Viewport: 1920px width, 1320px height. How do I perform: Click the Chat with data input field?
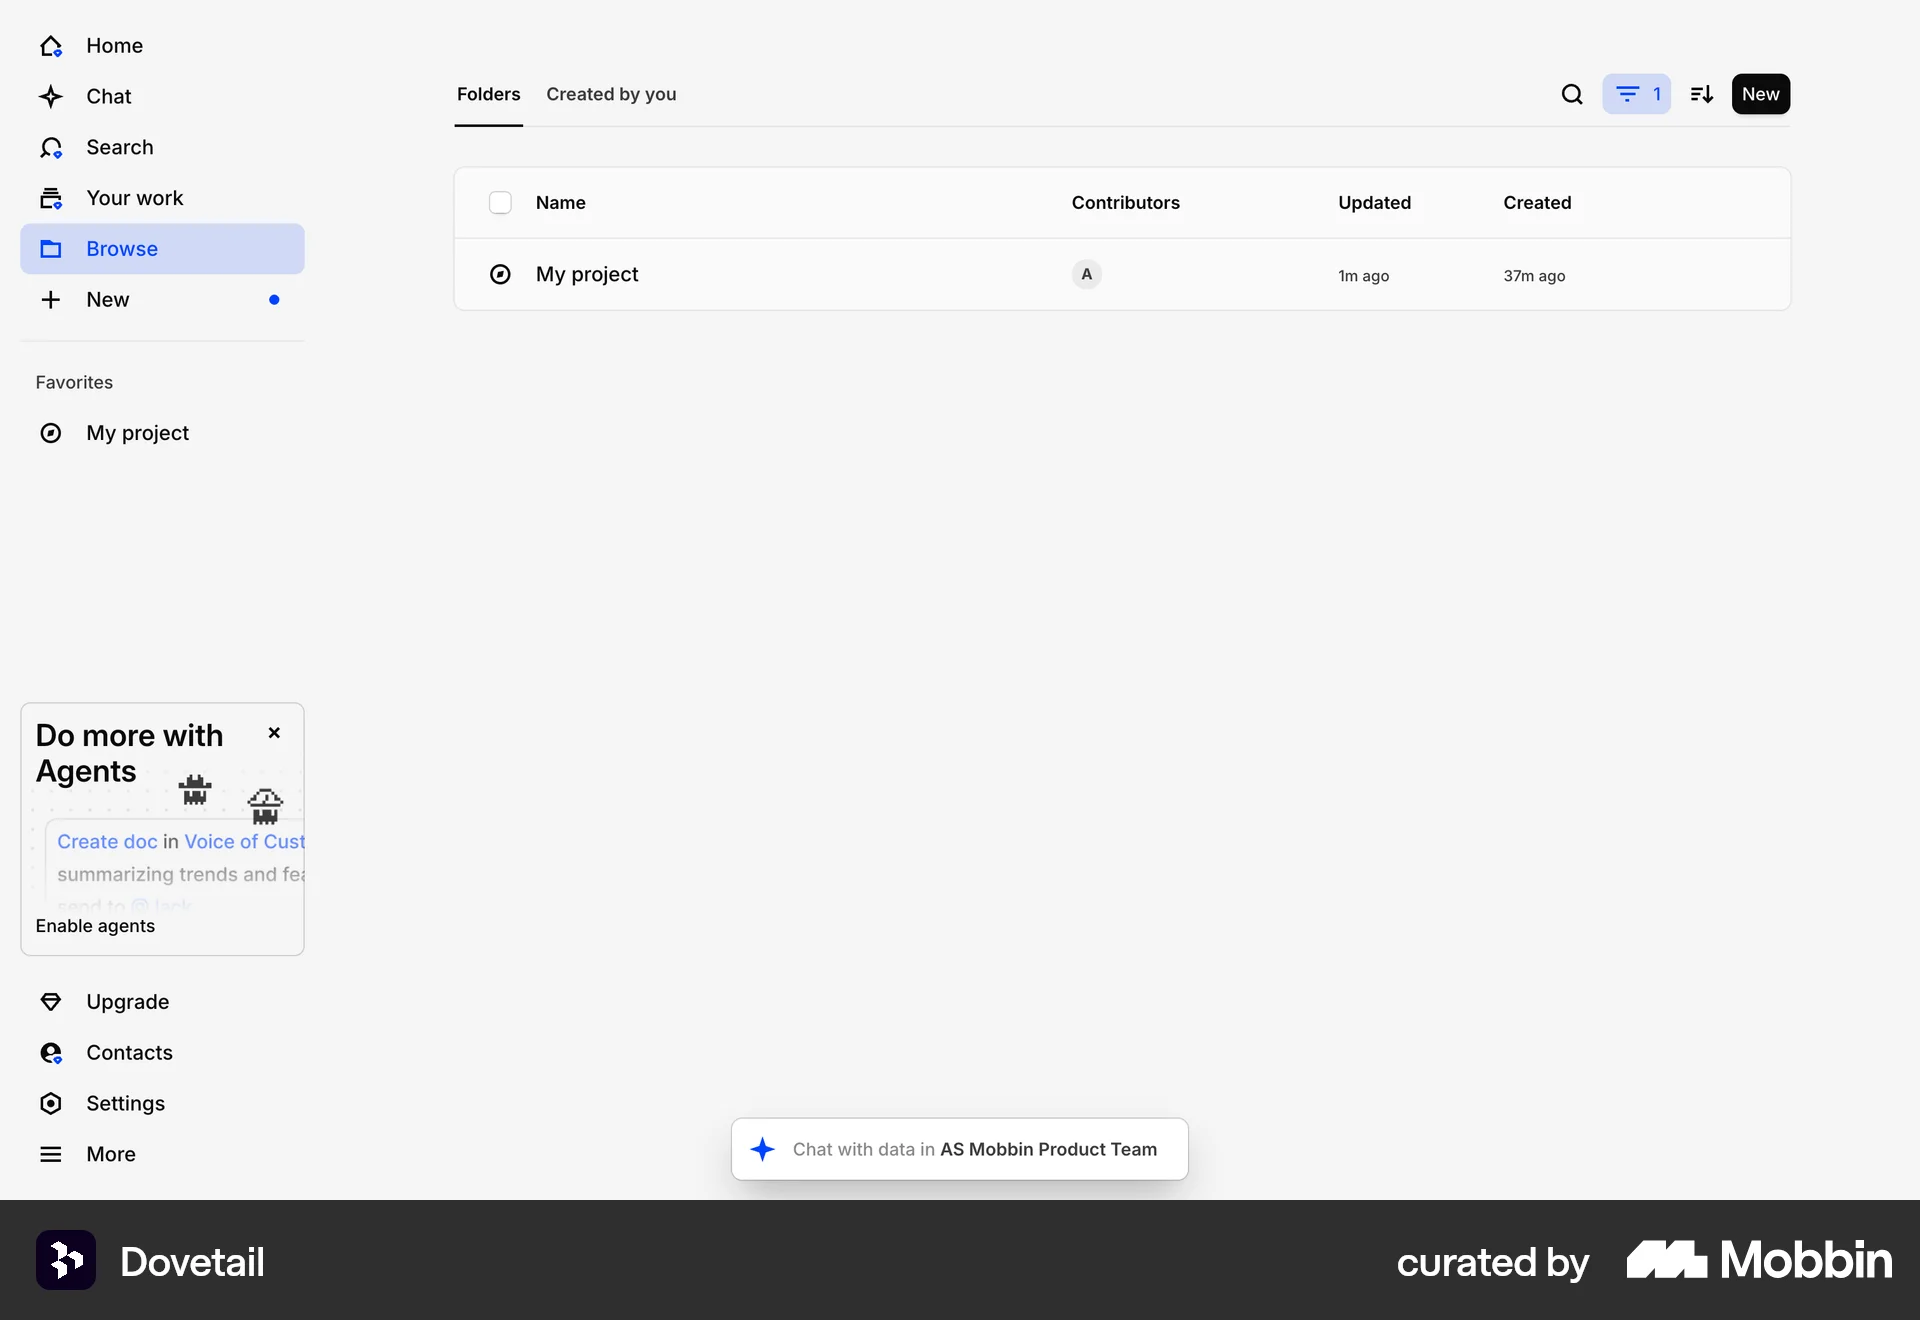tap(973, 1150)
